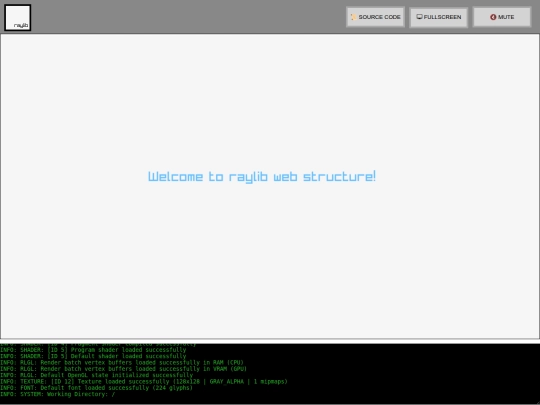Image resolution: width=540 pixels, height=405 pixels.
Task: Open the SOURCE CODE button
Action: click(x=375, y=17)
